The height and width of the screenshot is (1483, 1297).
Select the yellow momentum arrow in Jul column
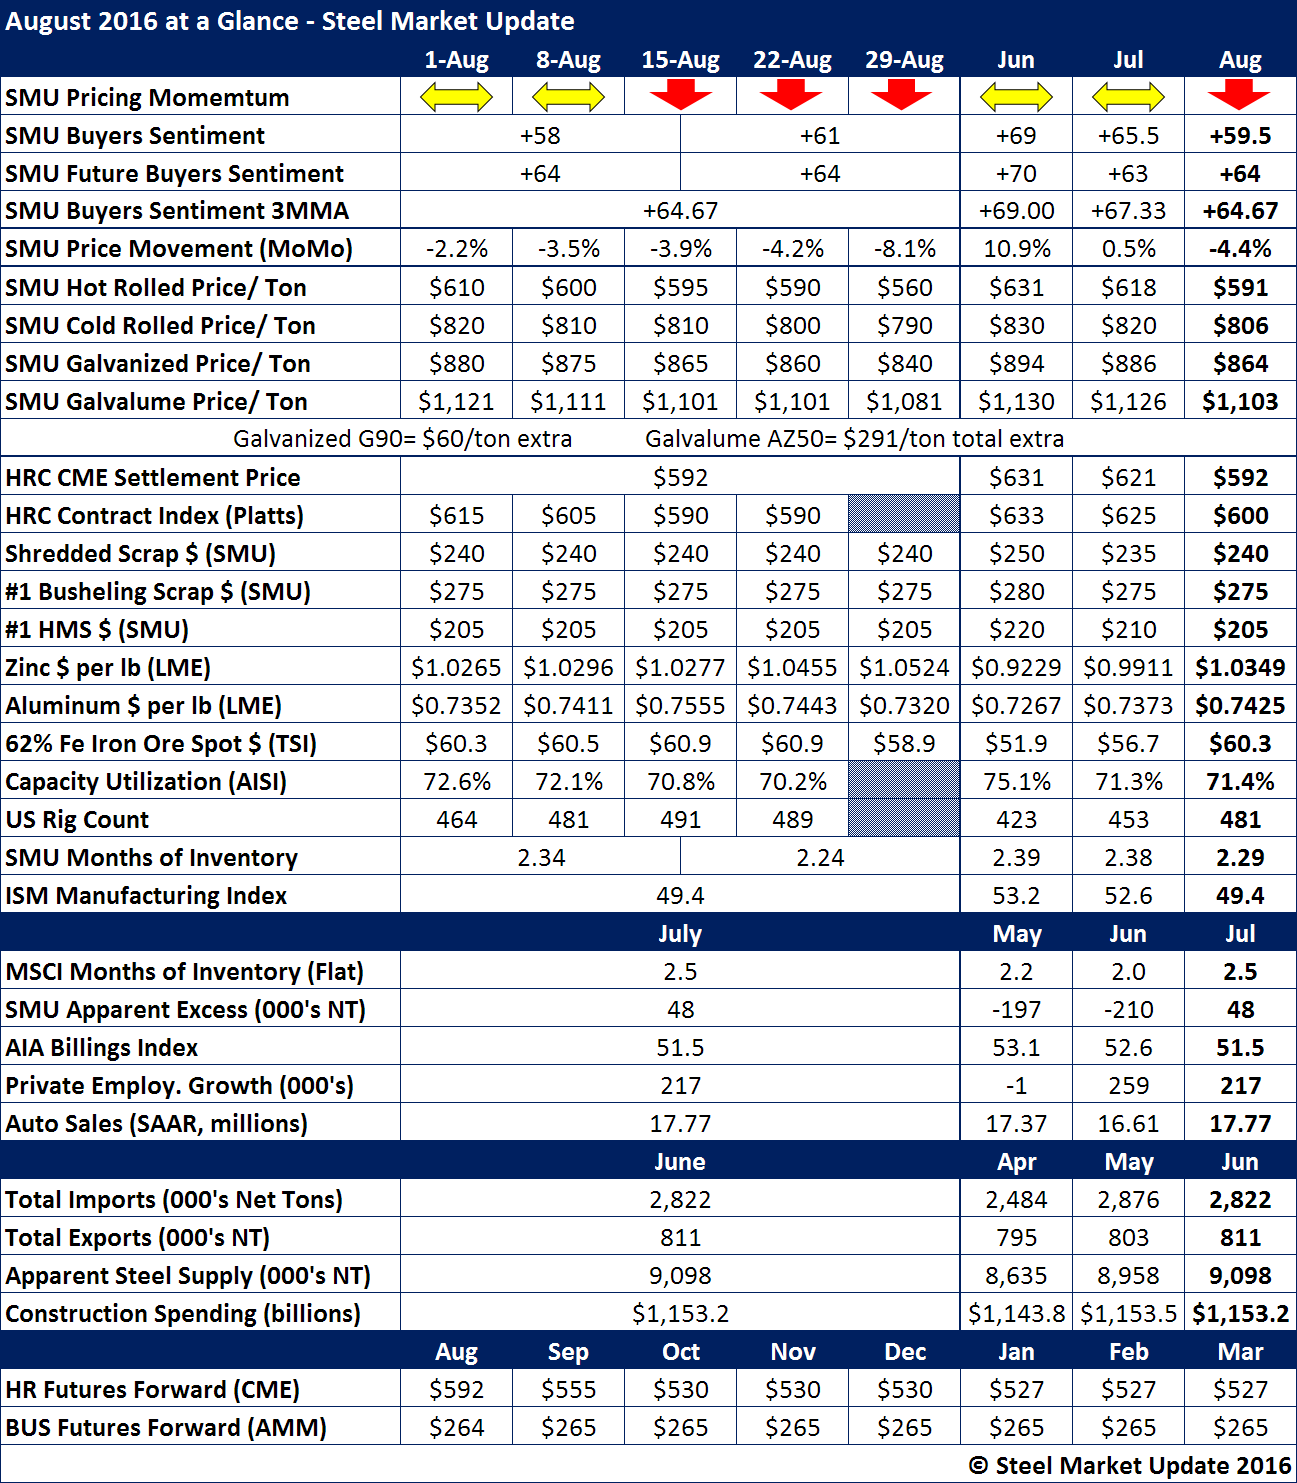click(x=1128, y=97)
